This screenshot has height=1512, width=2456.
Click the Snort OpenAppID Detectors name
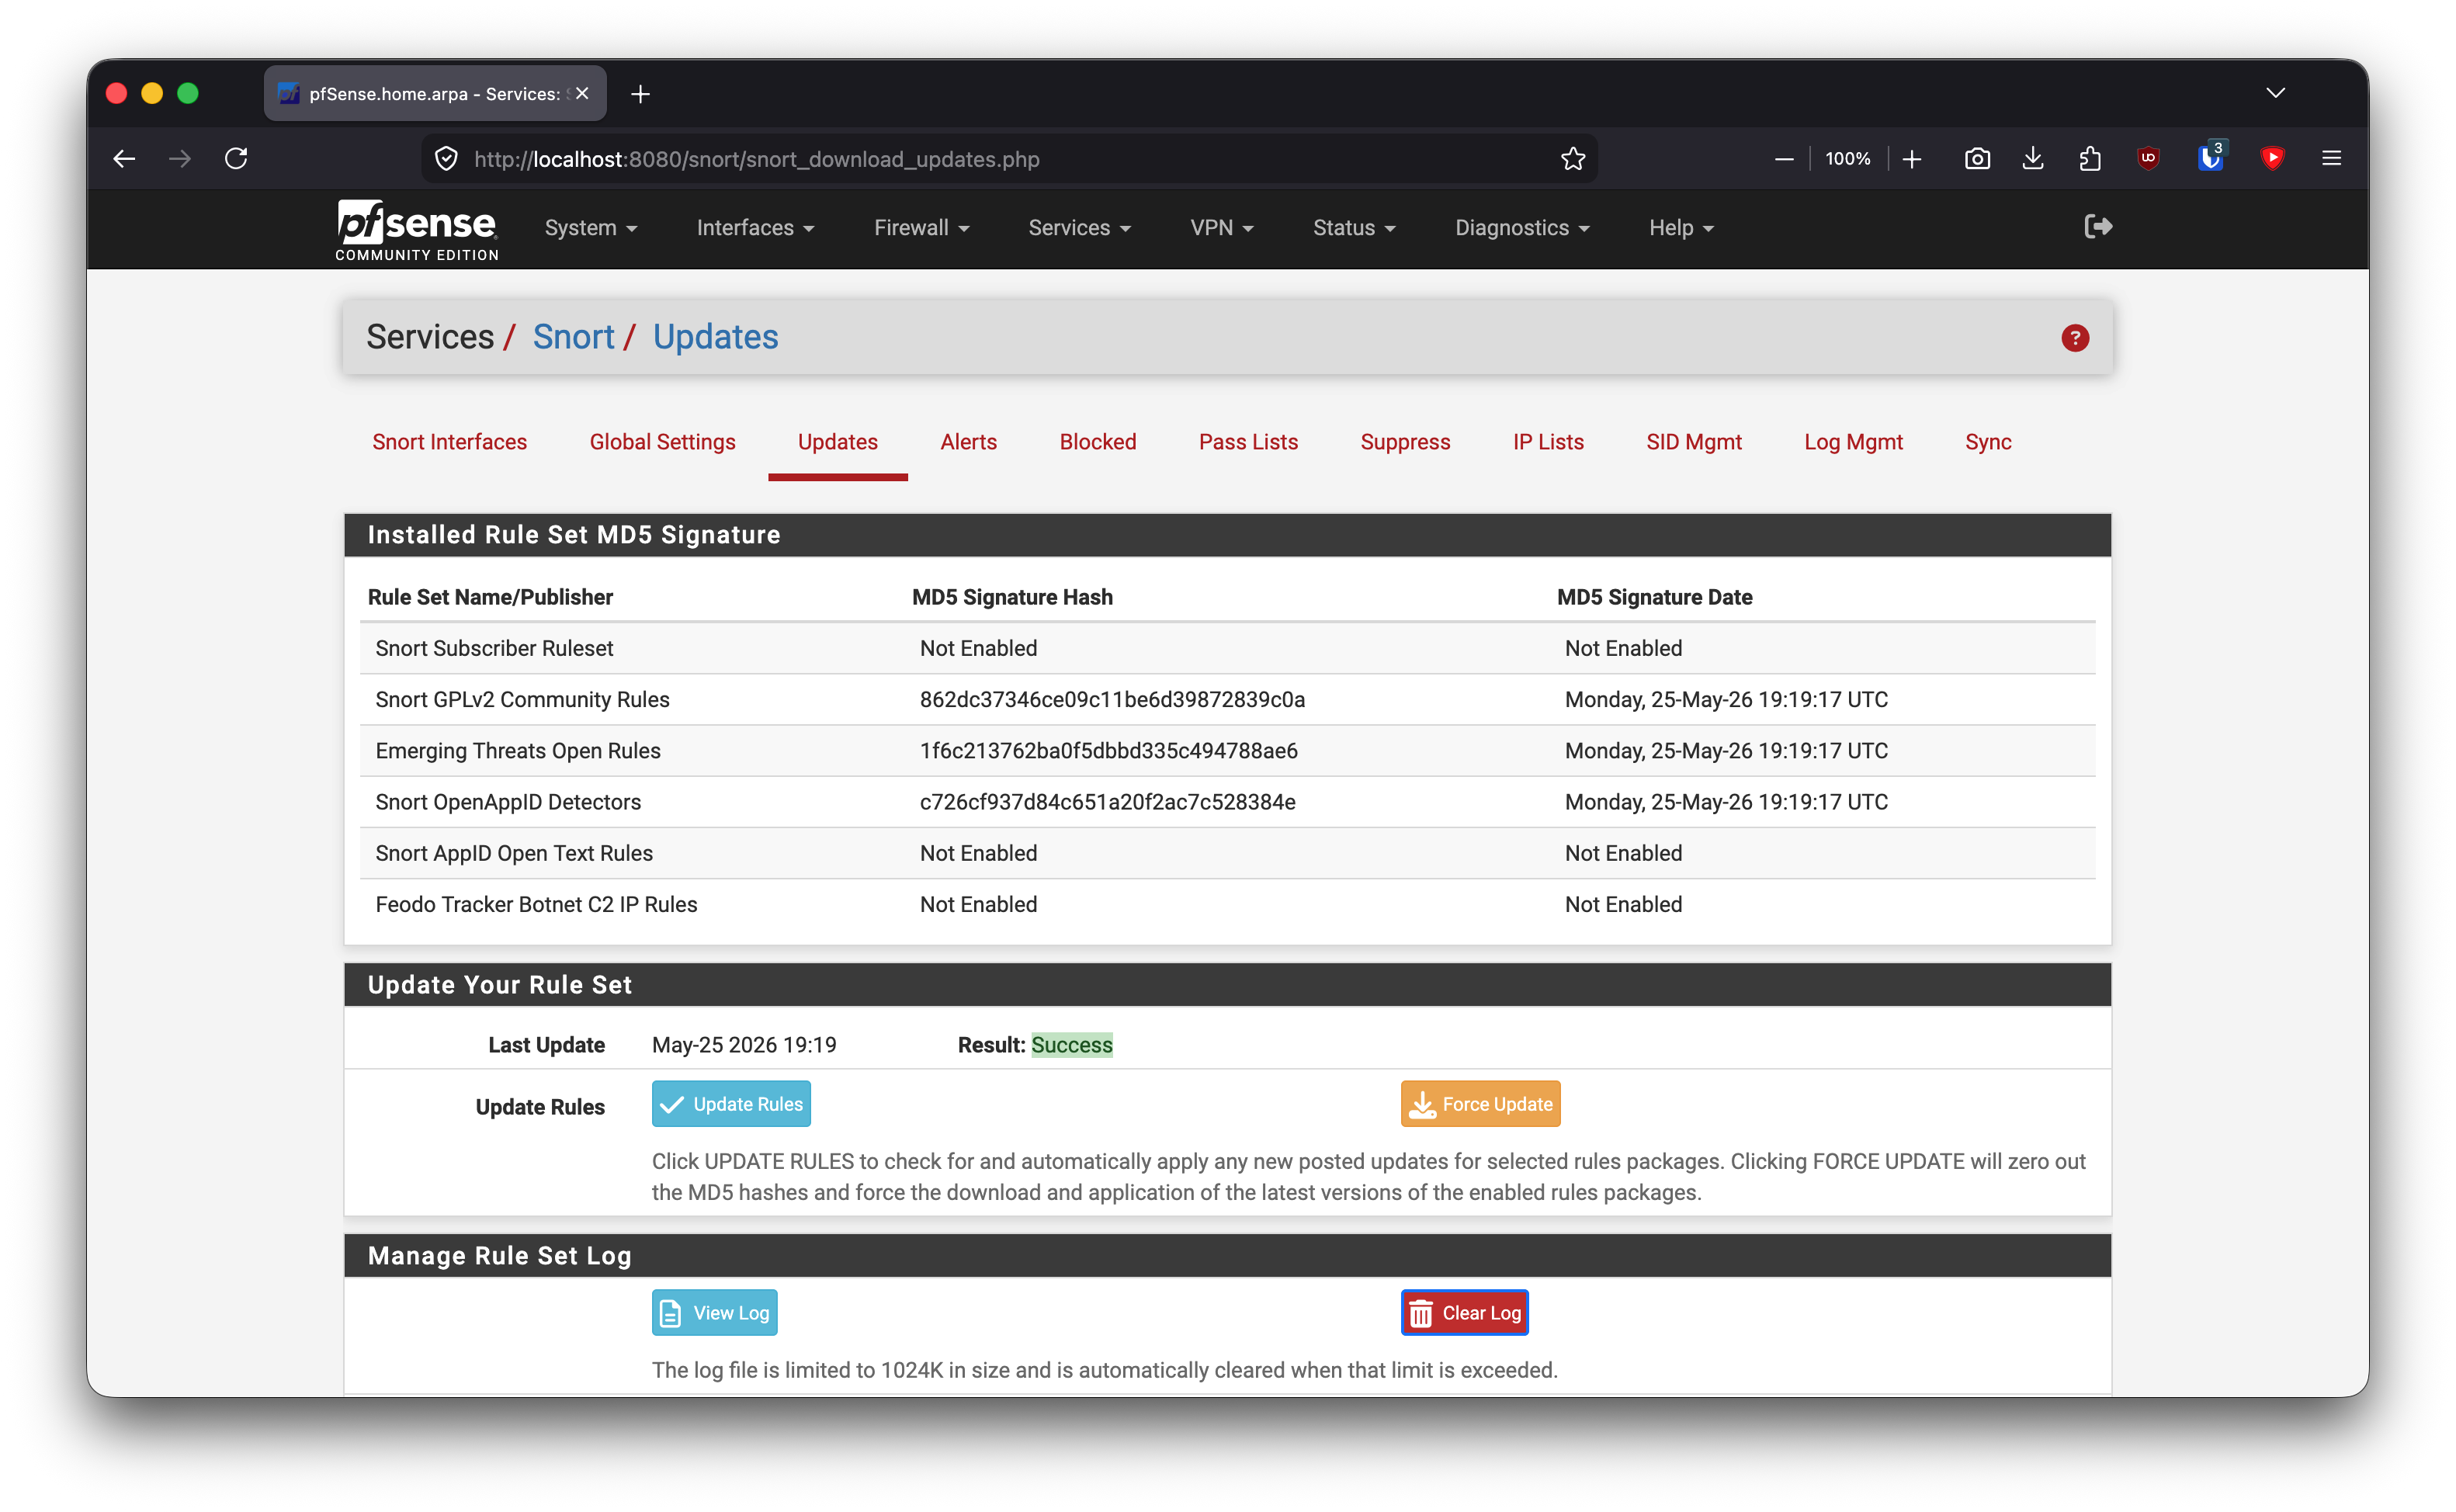(508, 802)
